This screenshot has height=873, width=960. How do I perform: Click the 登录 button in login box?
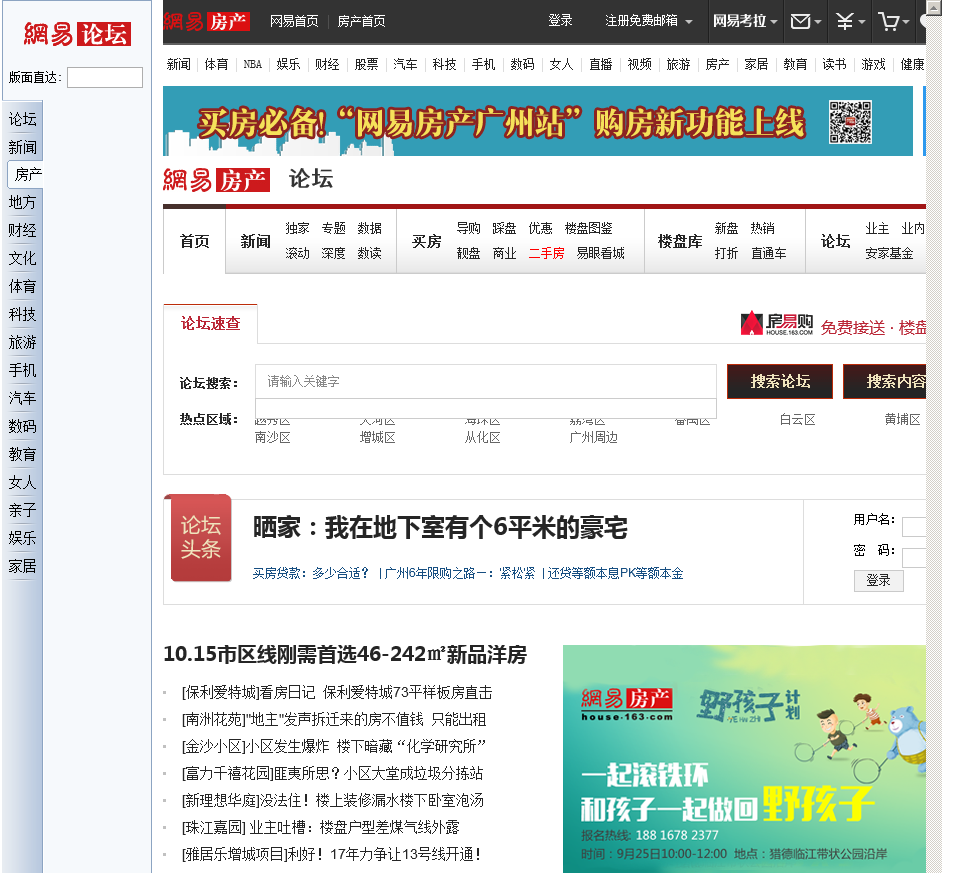(879, 580)
